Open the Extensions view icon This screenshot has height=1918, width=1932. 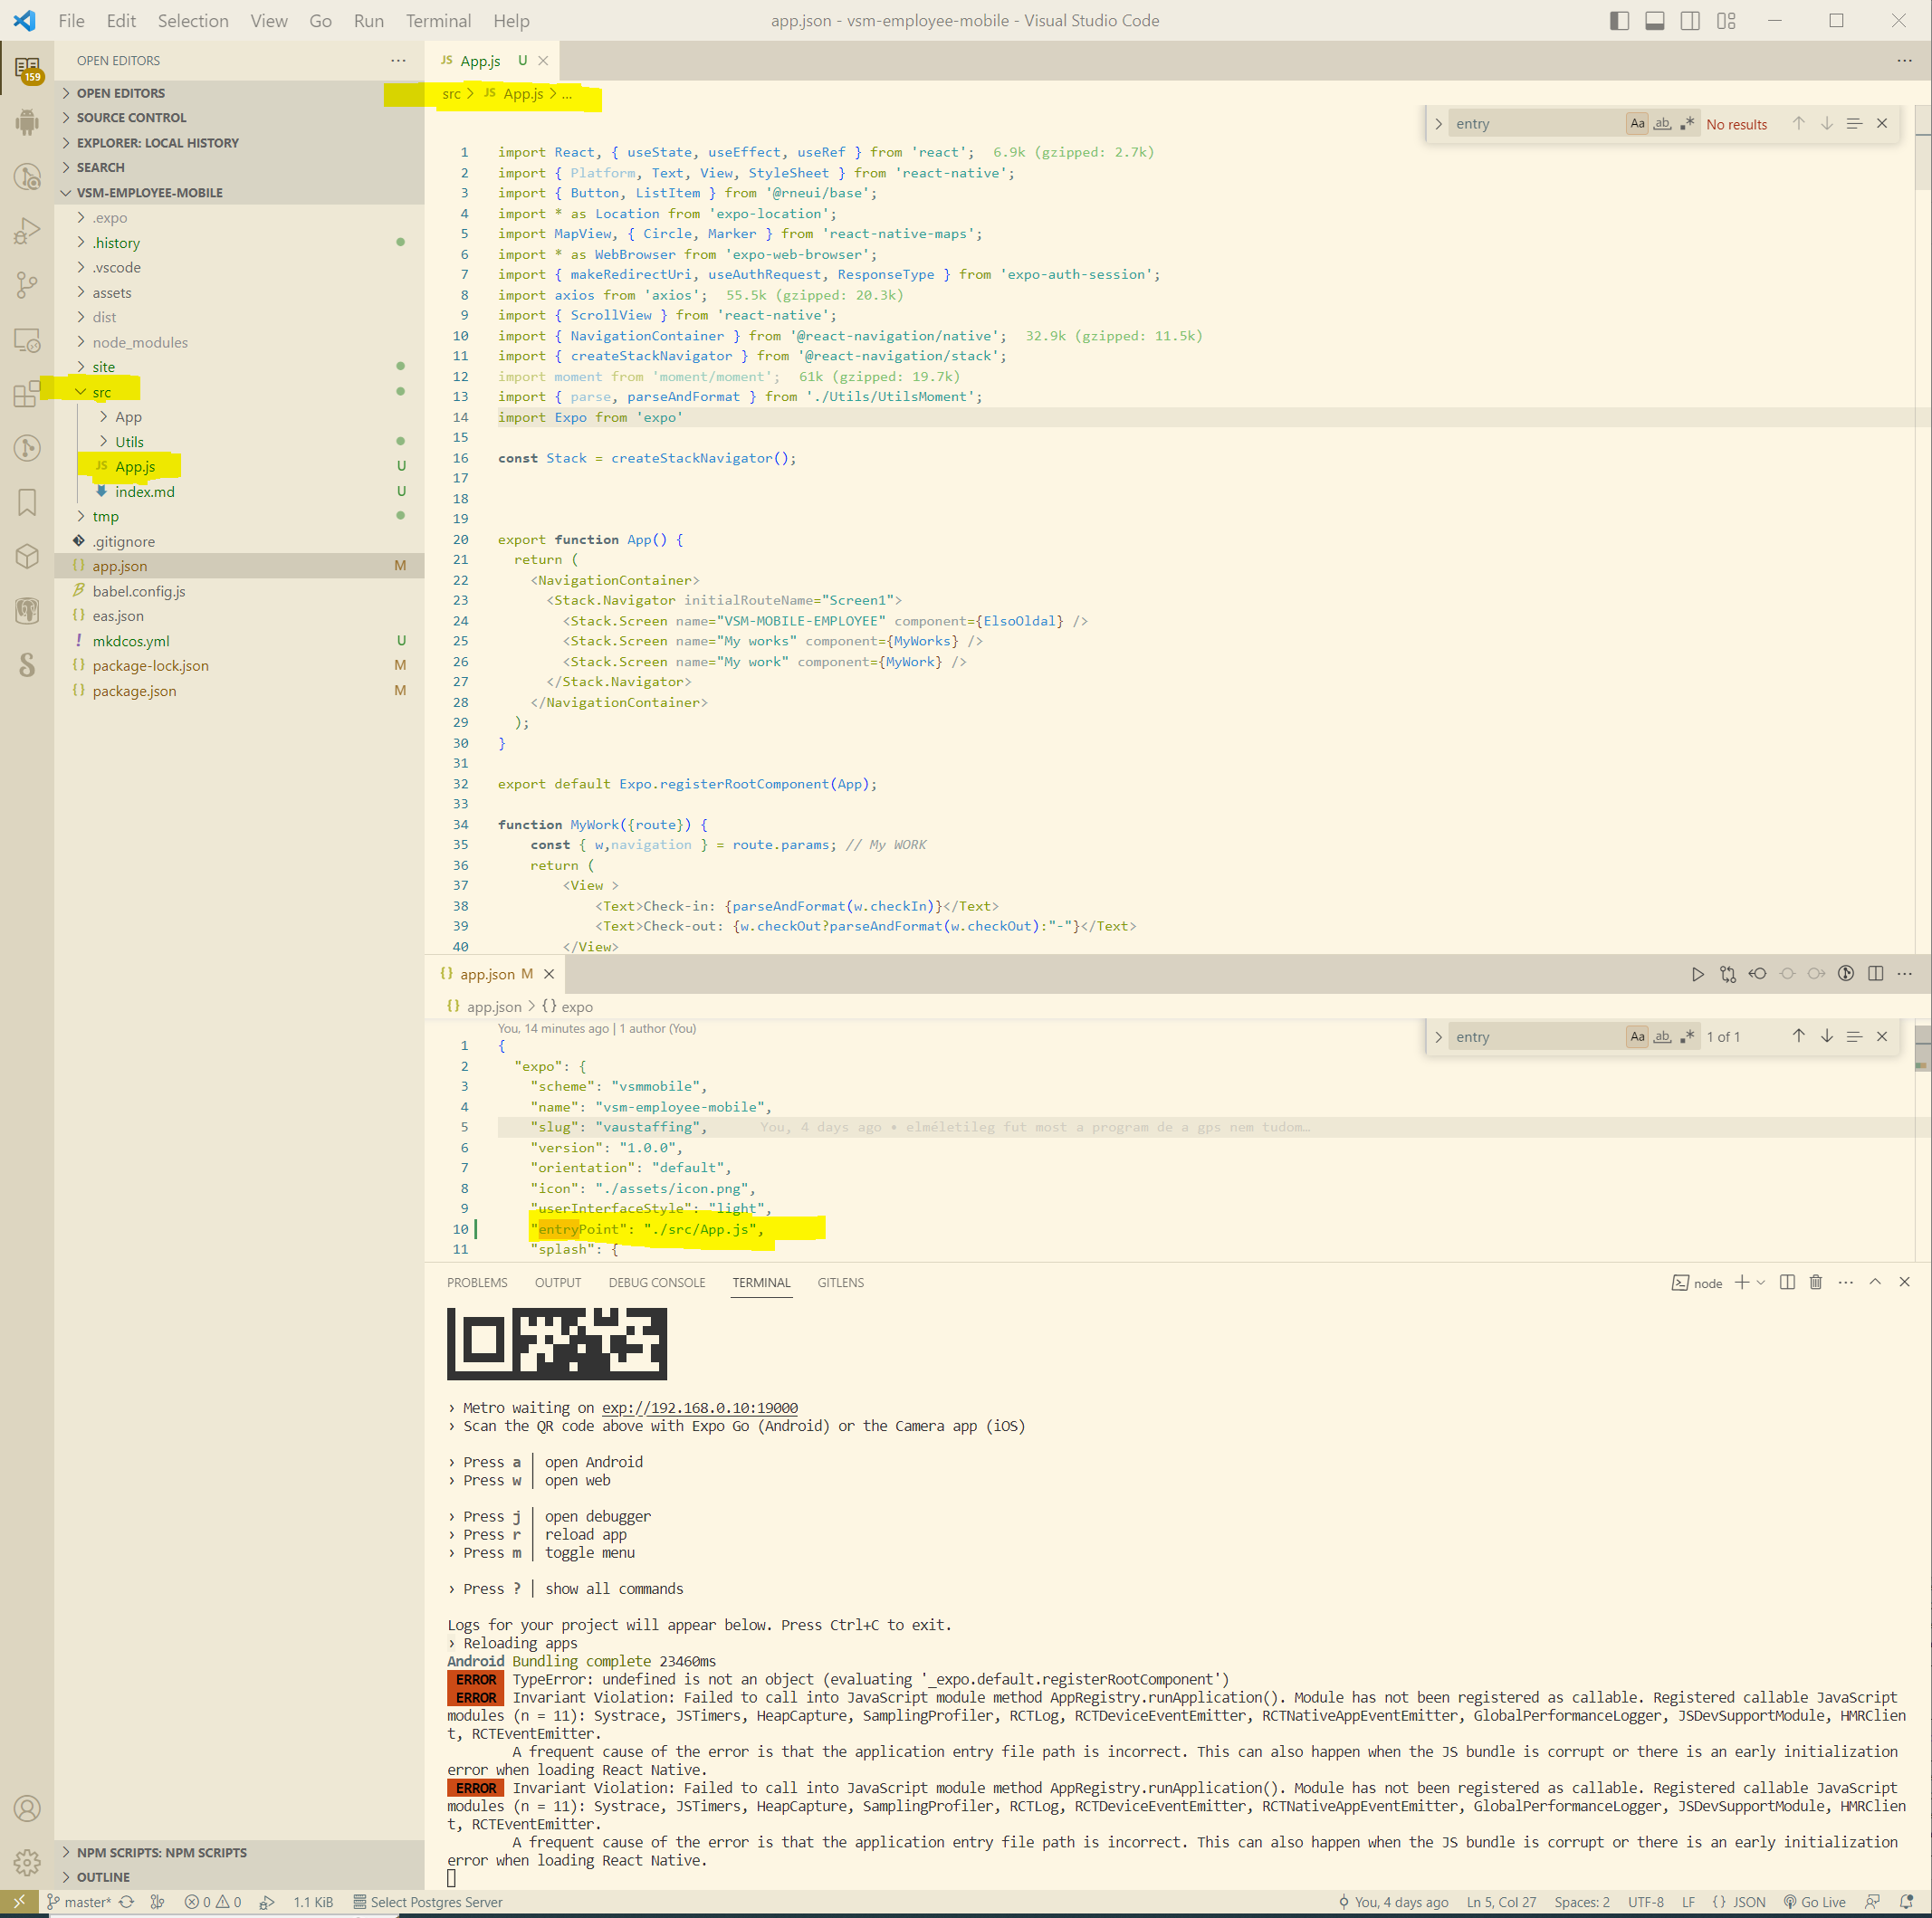27,394
